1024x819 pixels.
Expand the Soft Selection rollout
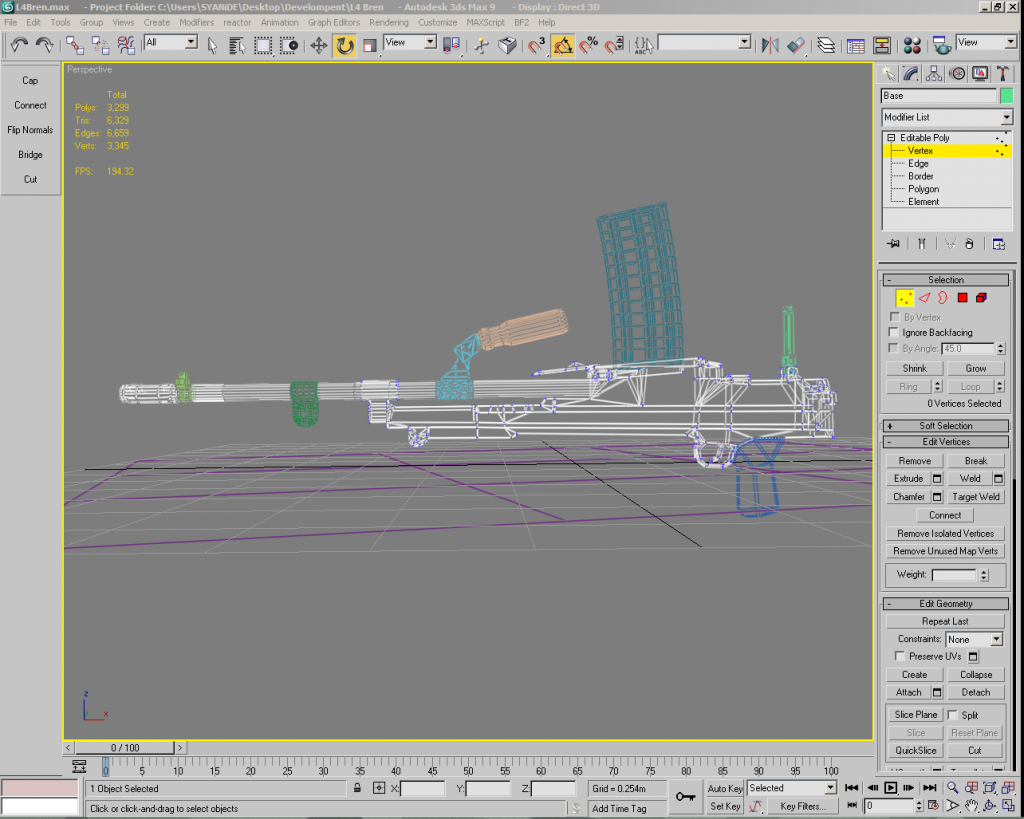point(945,426)
